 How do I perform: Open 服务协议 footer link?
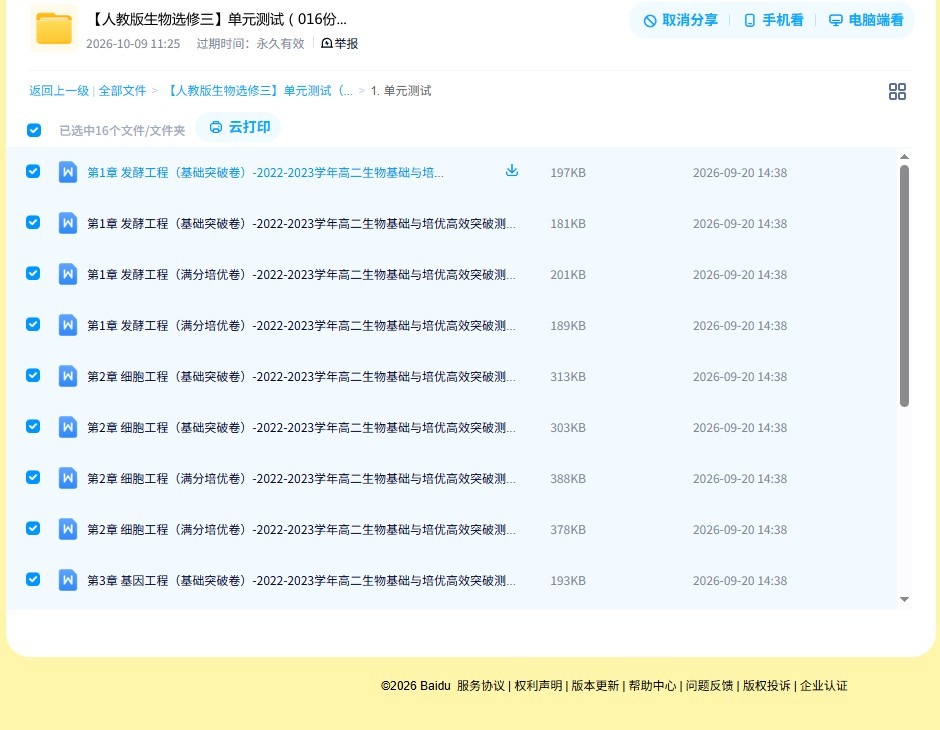point(481,686)
